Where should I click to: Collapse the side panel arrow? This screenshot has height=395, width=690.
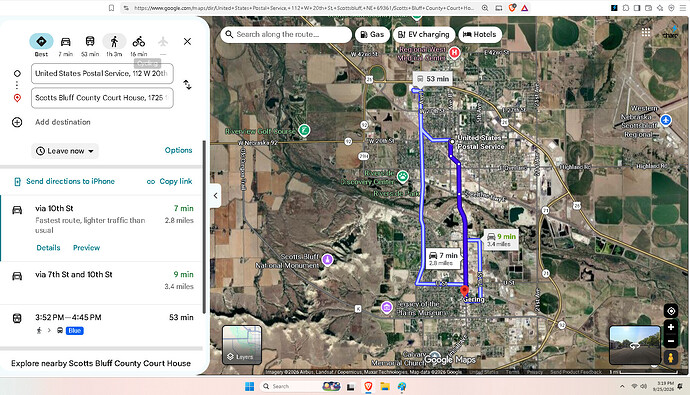click(215, 195)
